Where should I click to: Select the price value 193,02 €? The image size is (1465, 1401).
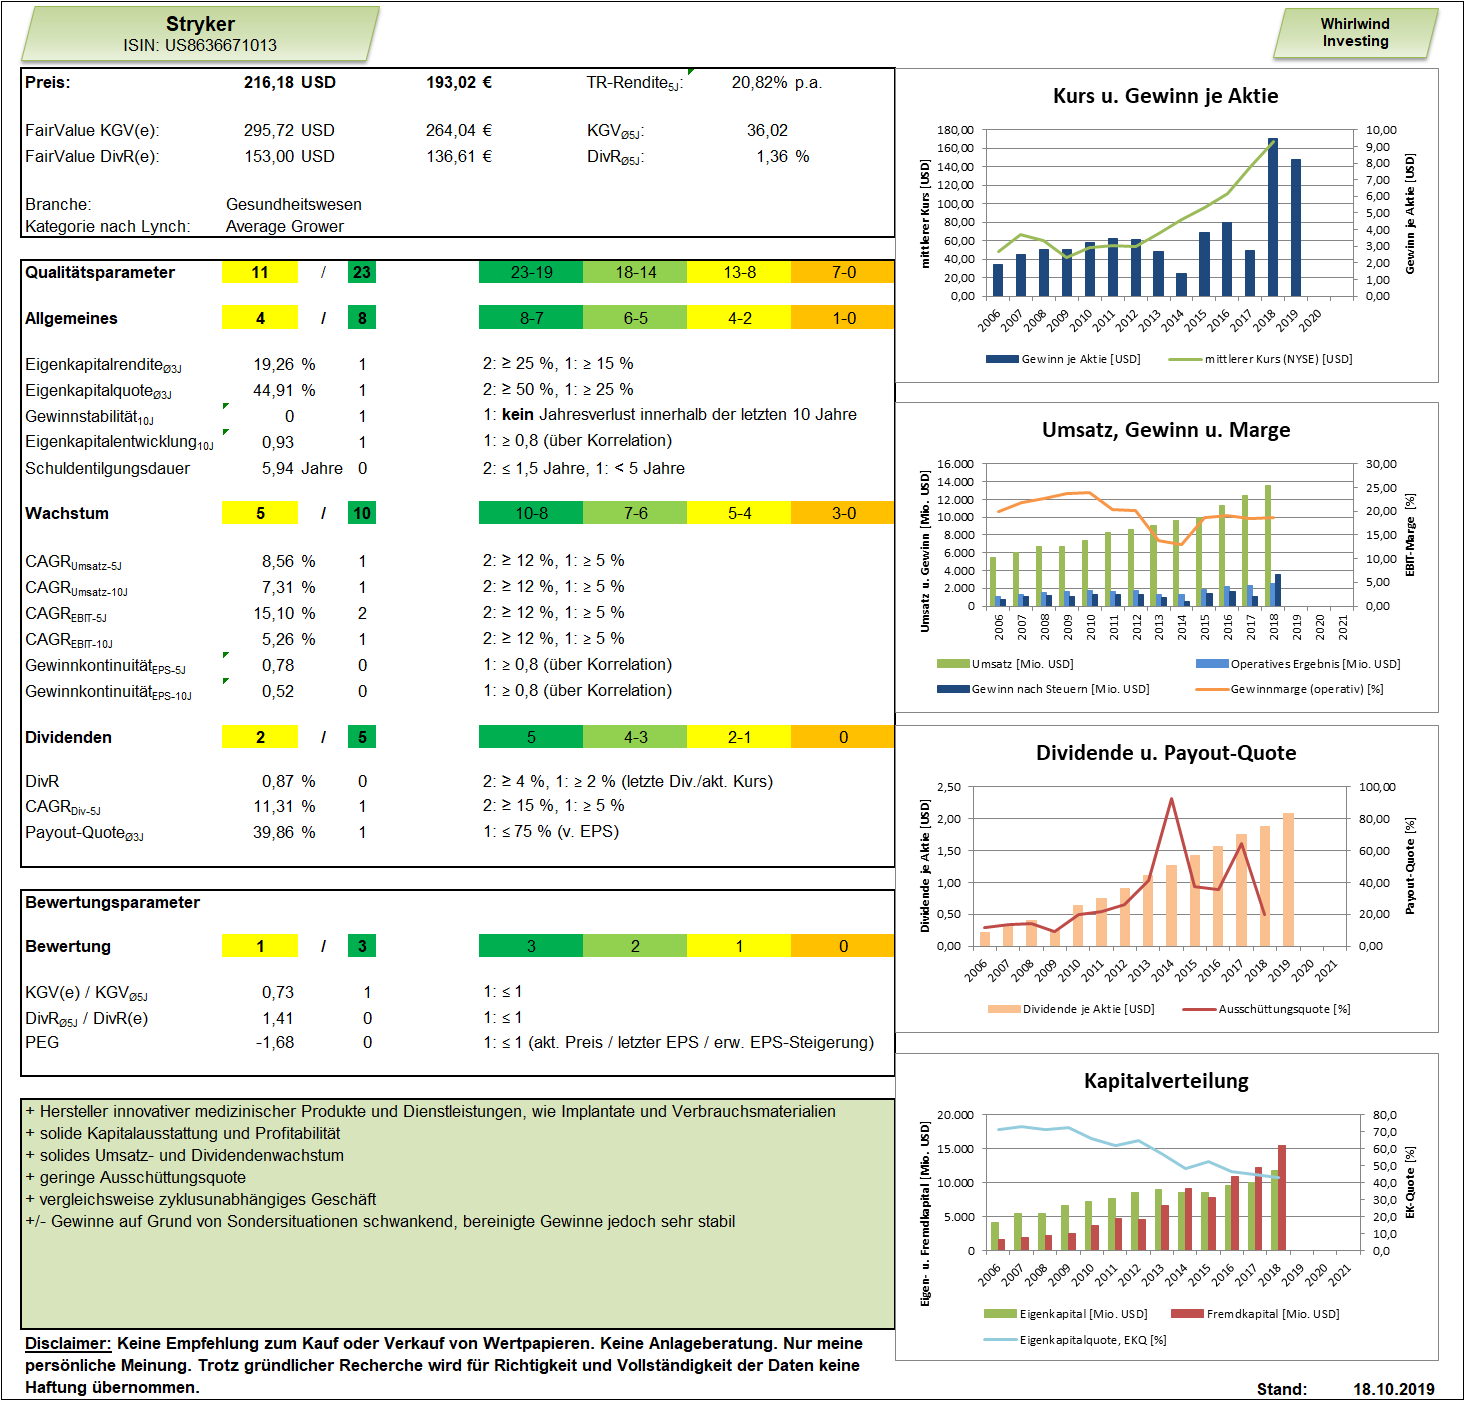click(x=459, y=82)
